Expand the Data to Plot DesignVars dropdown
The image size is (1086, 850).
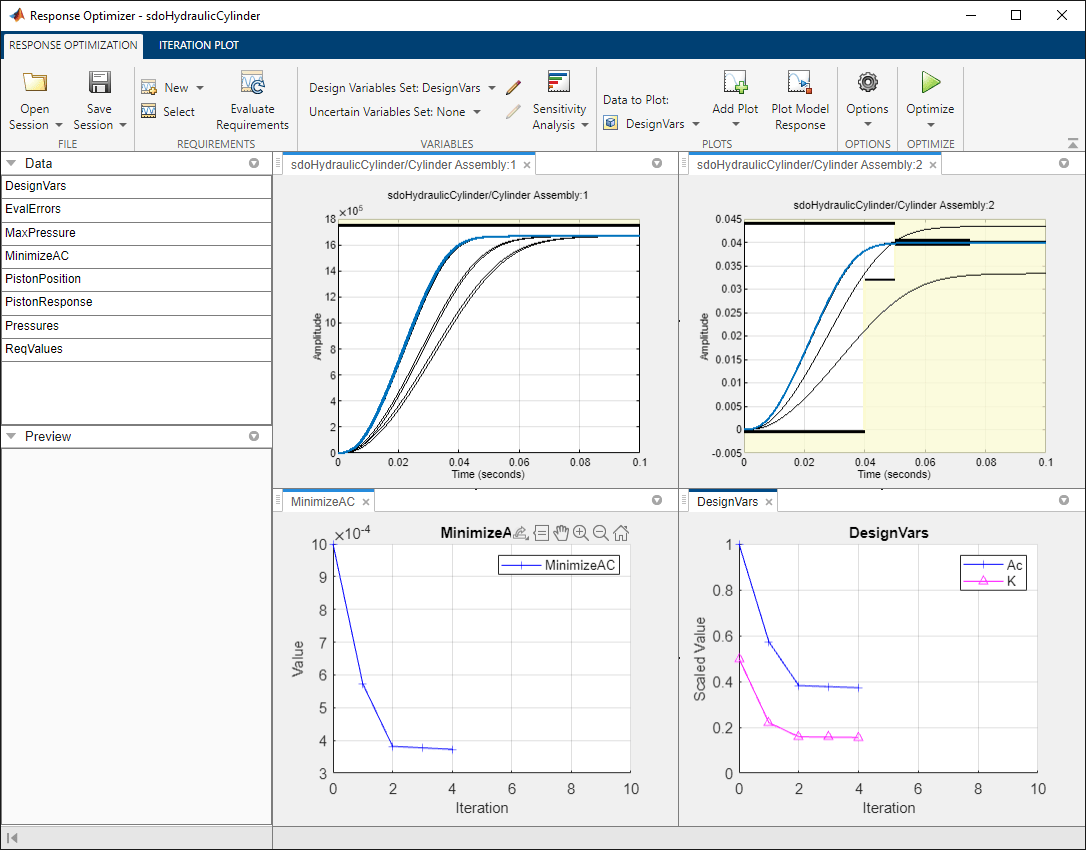pyautogui.click(x=696, y=124)
